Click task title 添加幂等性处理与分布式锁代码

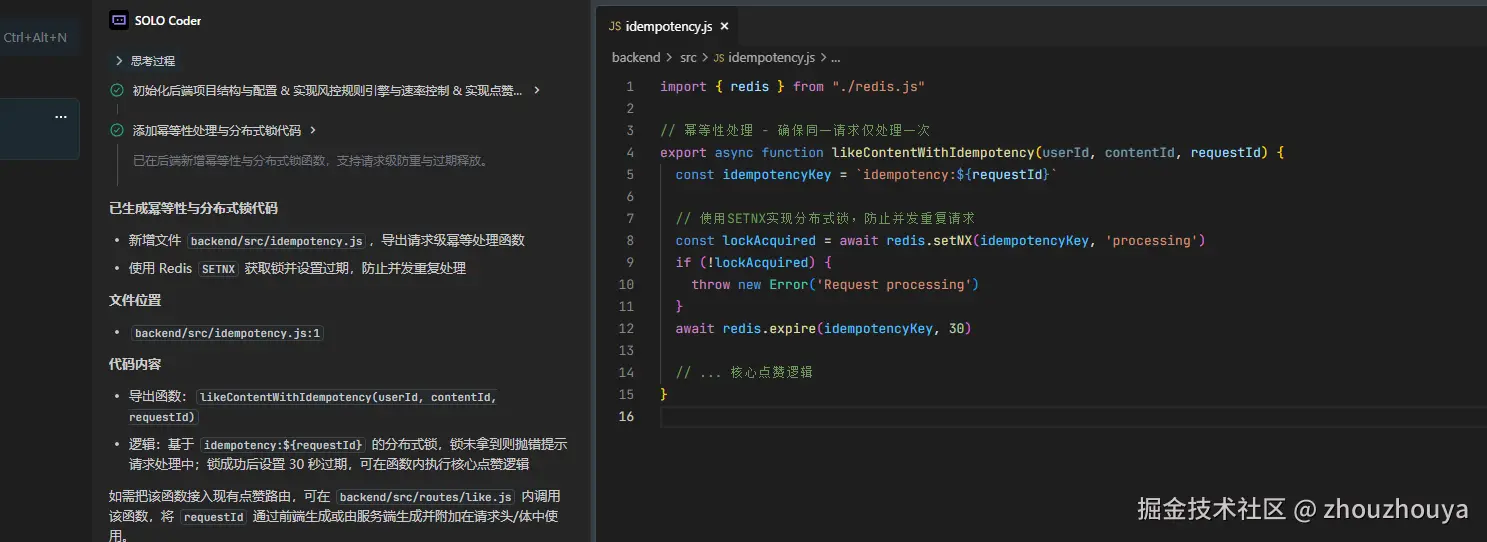coord(217,130)
